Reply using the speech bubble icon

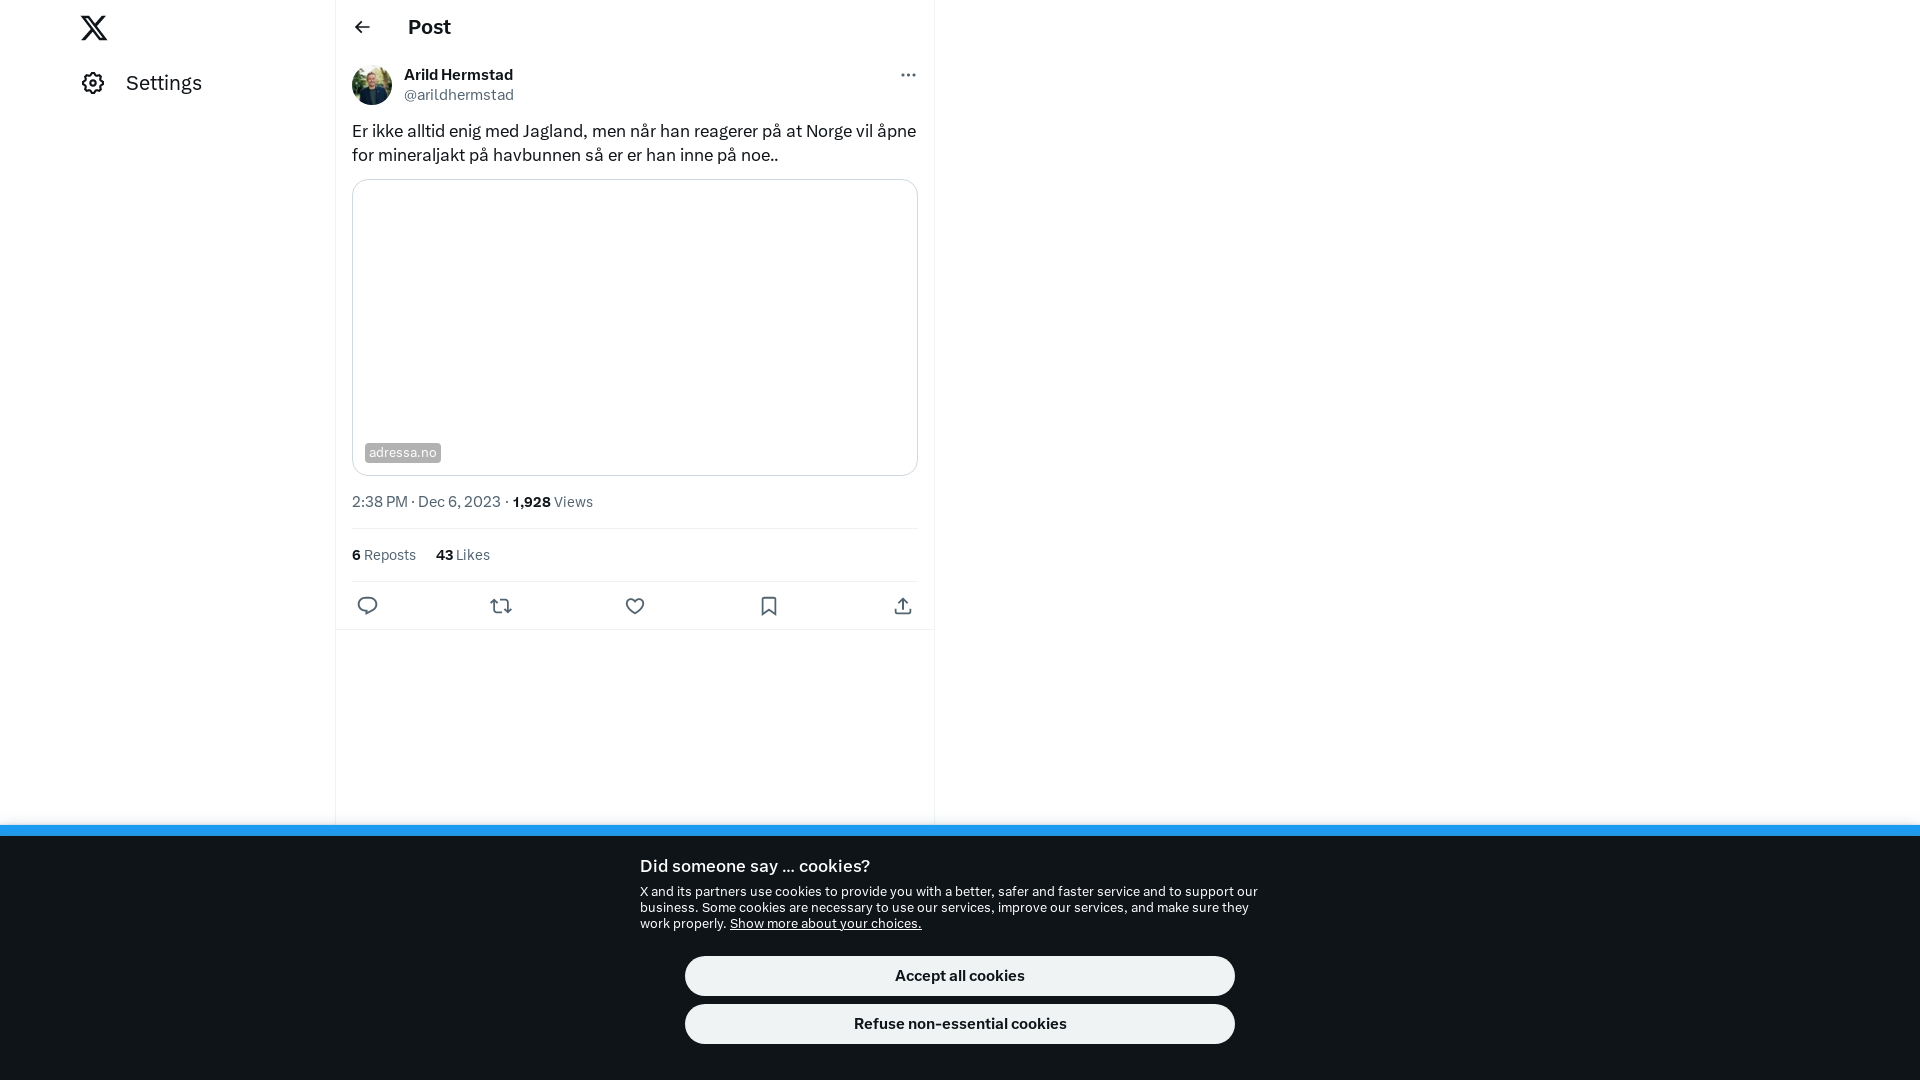[x=367, y=606]
